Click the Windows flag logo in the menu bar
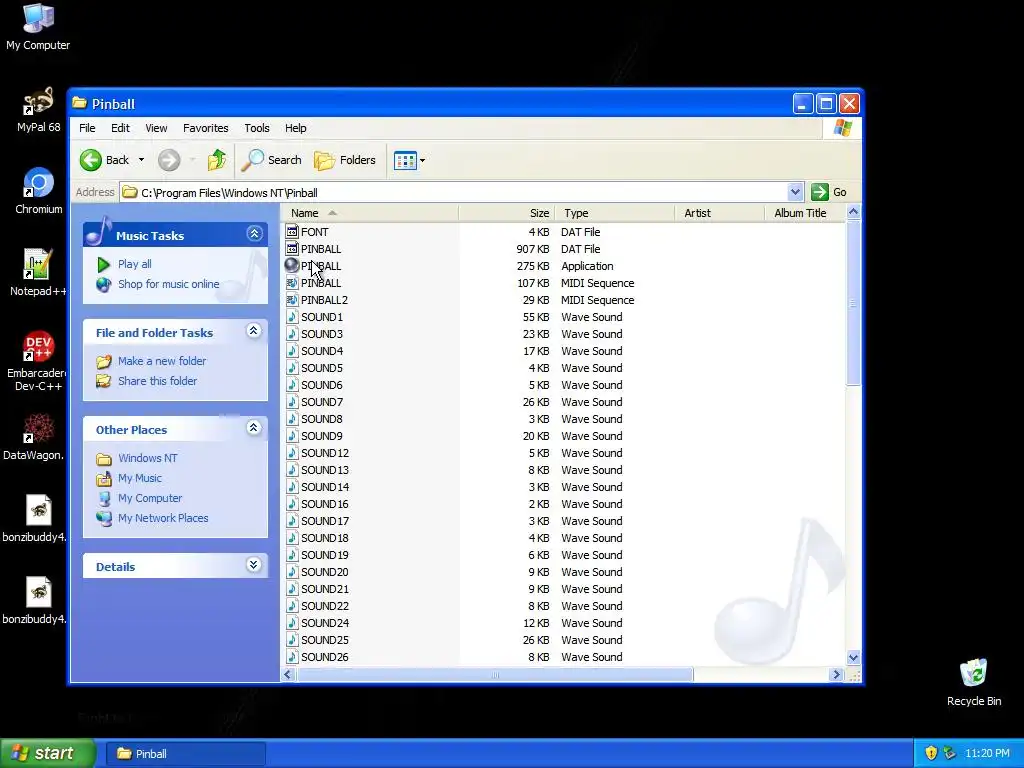This screenshot has width=1024, height=768. click(x=842, y=128)
